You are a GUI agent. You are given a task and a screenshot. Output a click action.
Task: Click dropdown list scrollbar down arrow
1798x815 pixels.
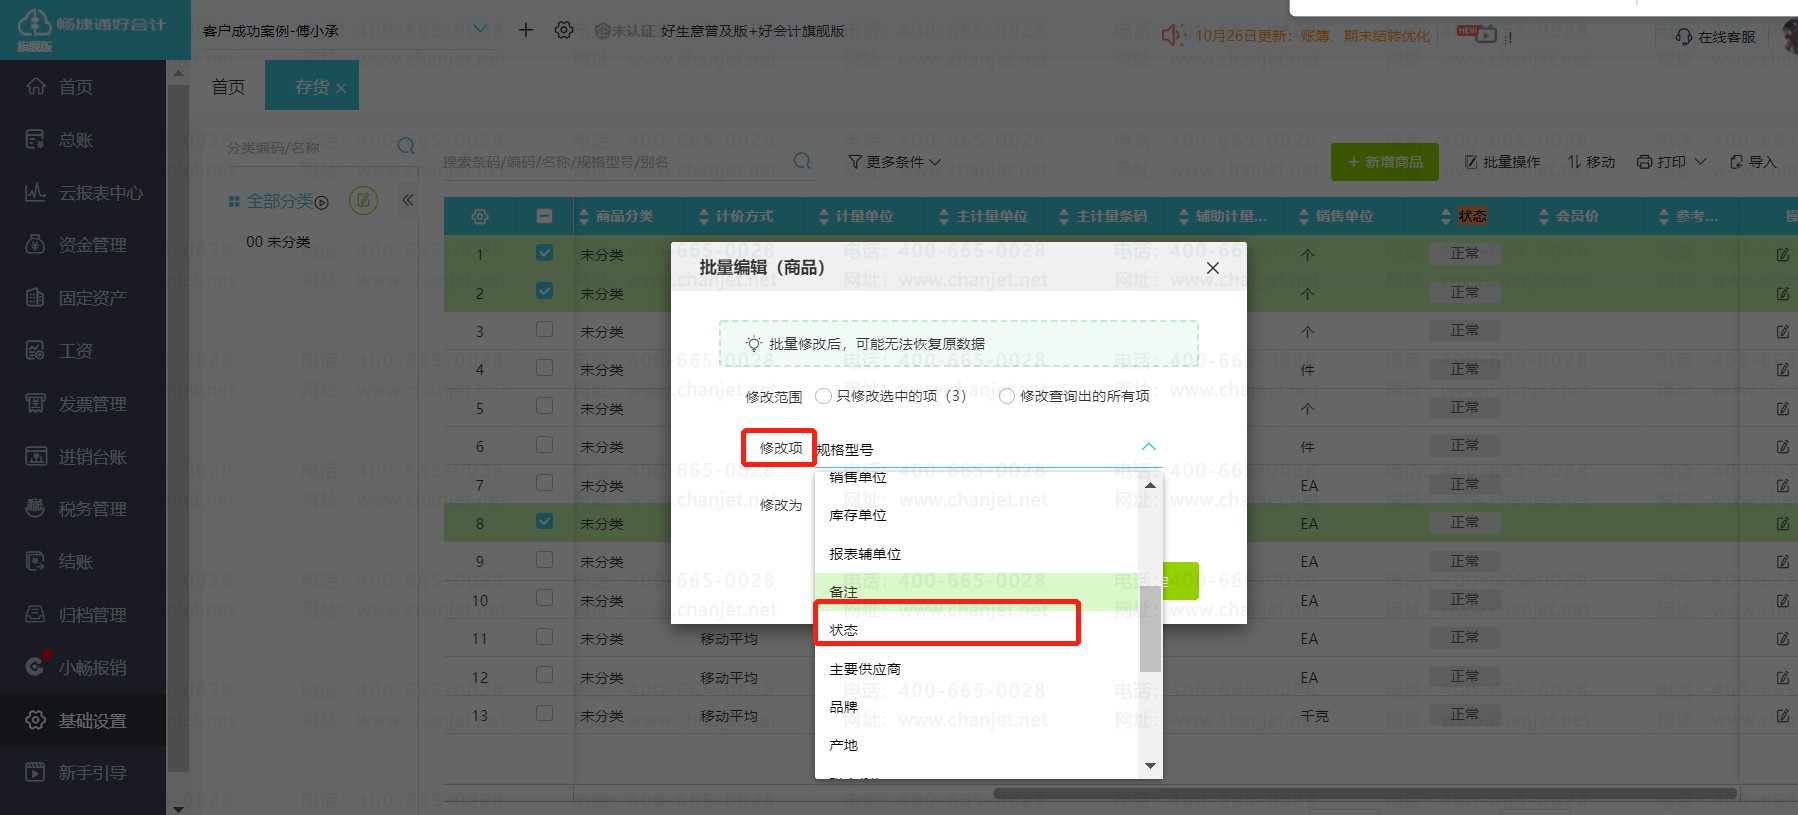(1150, 766)
